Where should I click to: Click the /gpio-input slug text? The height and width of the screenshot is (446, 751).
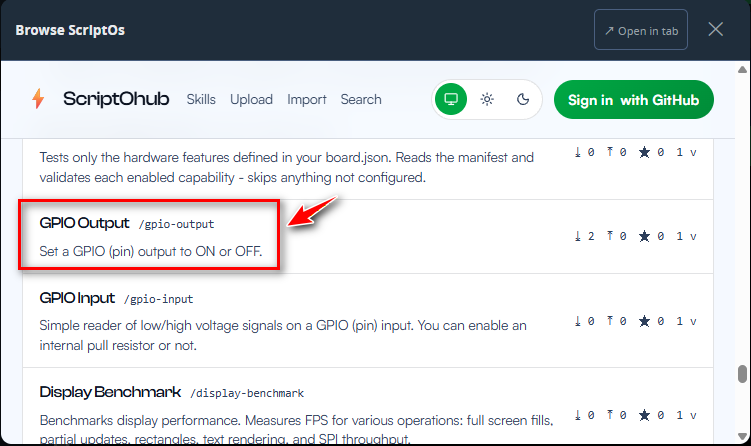tap(159, 299)
